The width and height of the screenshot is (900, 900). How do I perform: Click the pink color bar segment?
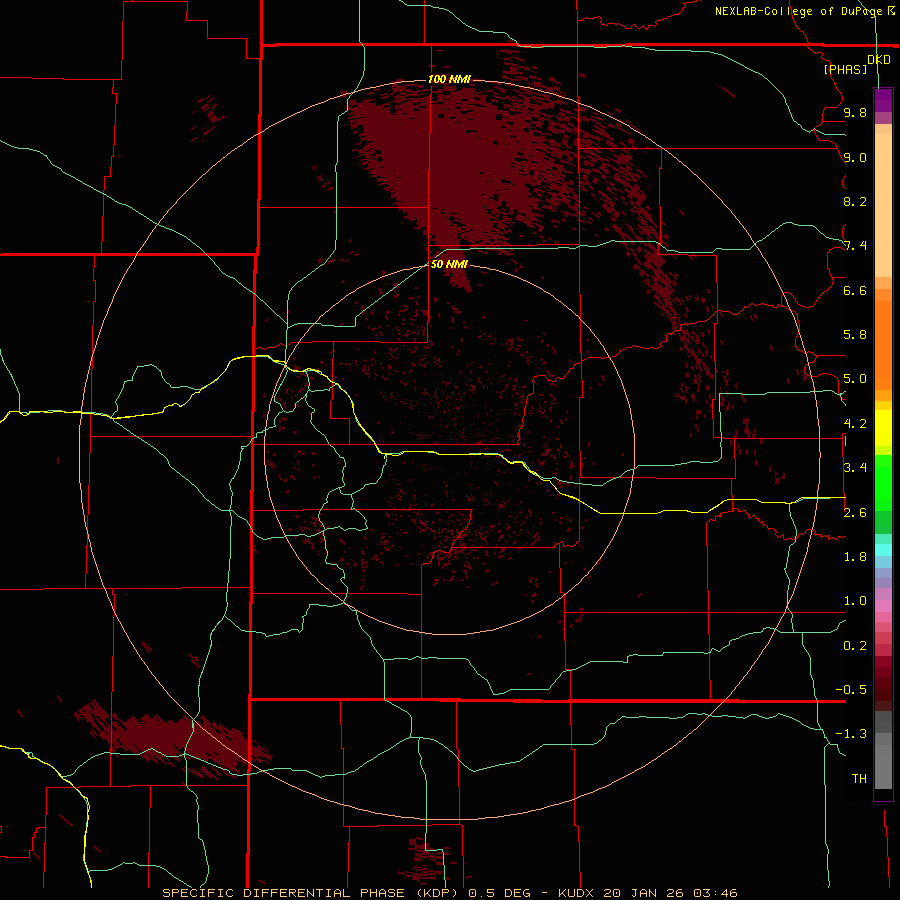(883, 606)
